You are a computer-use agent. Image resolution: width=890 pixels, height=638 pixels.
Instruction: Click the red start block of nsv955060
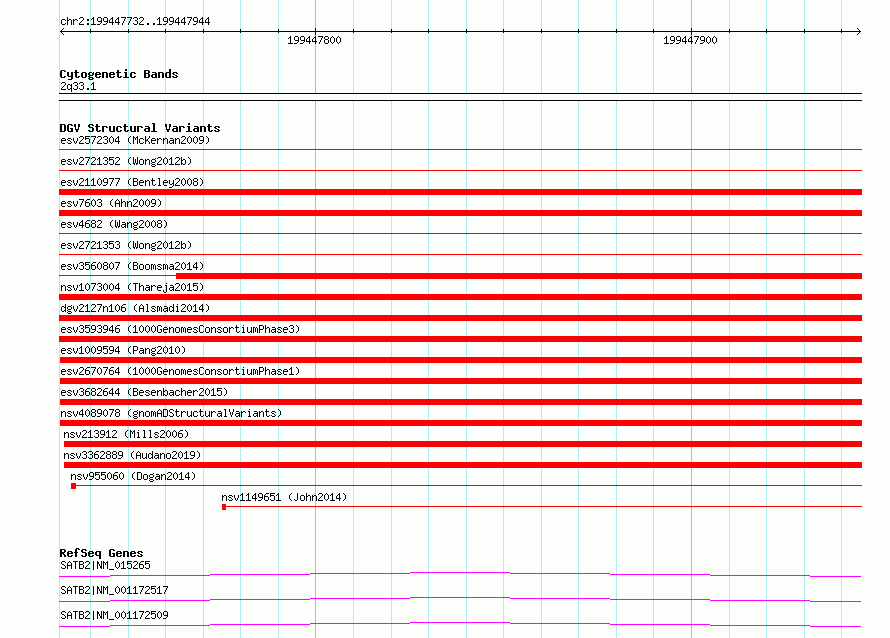(x=73, y=486)
